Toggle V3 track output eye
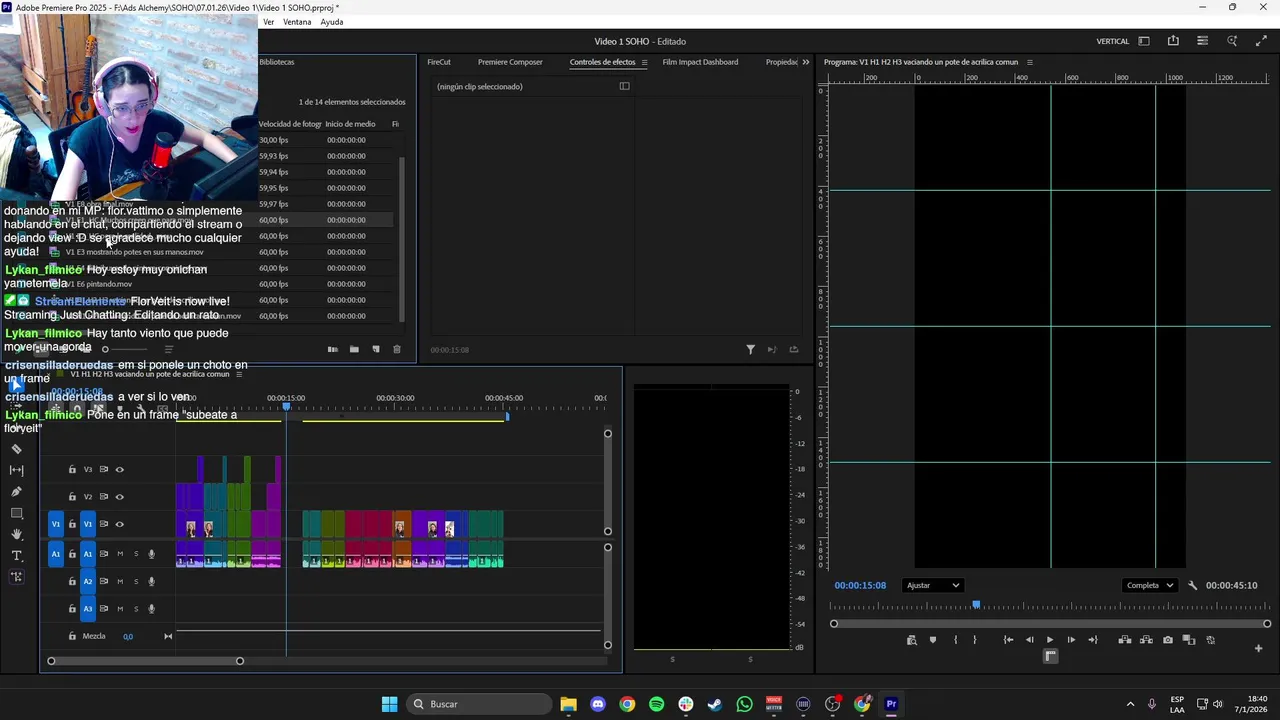 [x=119, y=469]
